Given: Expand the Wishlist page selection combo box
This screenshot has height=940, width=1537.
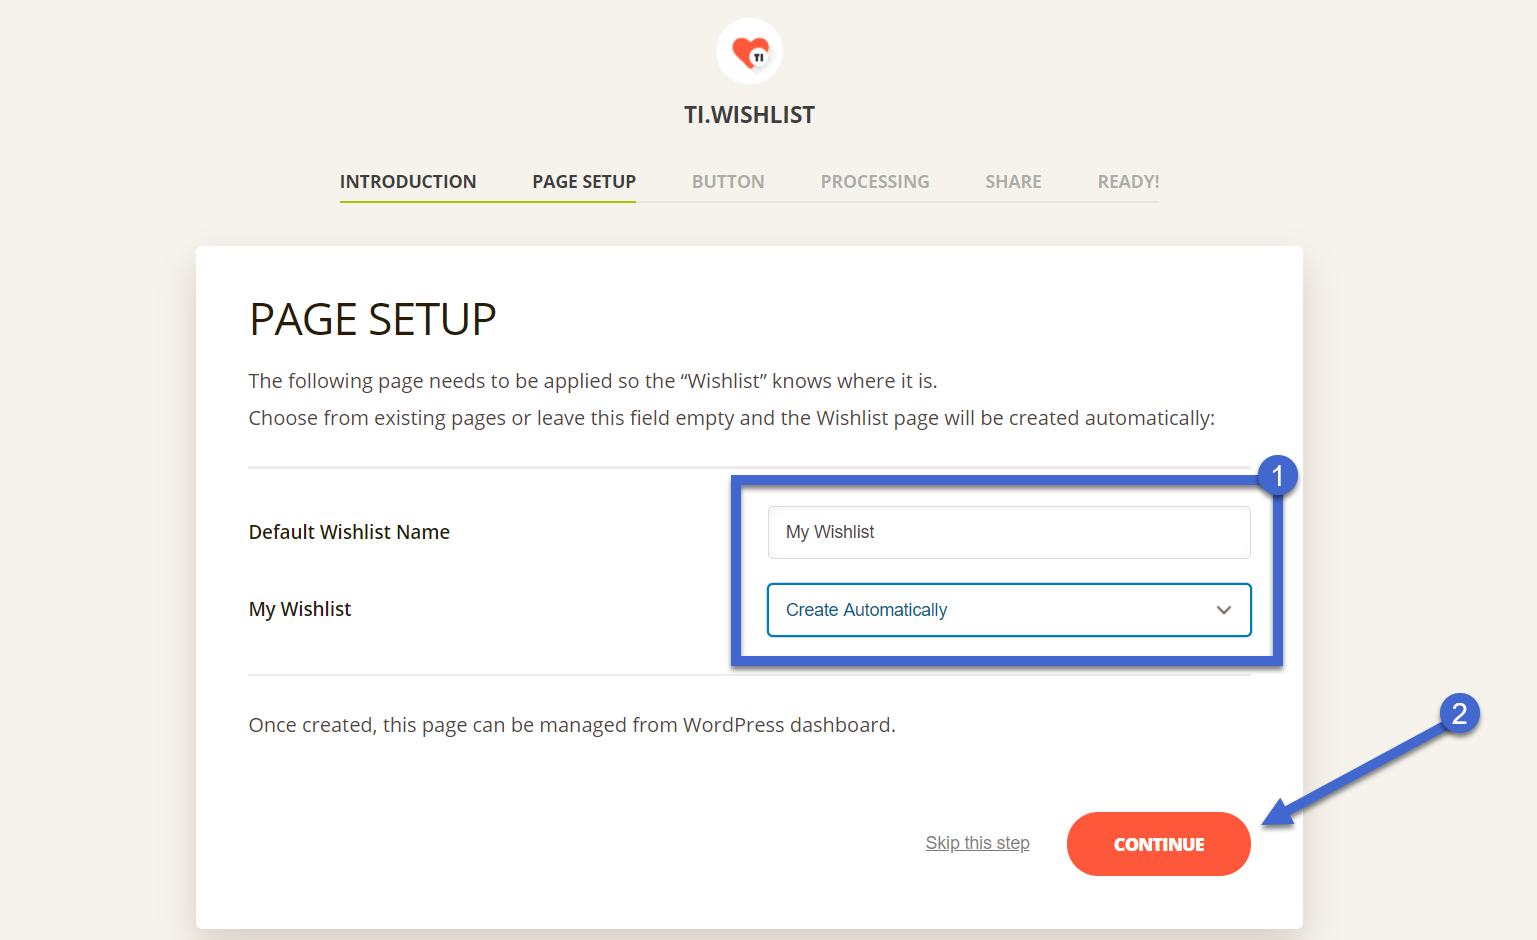Looking at the screenshot, I should click(1008, 610).
